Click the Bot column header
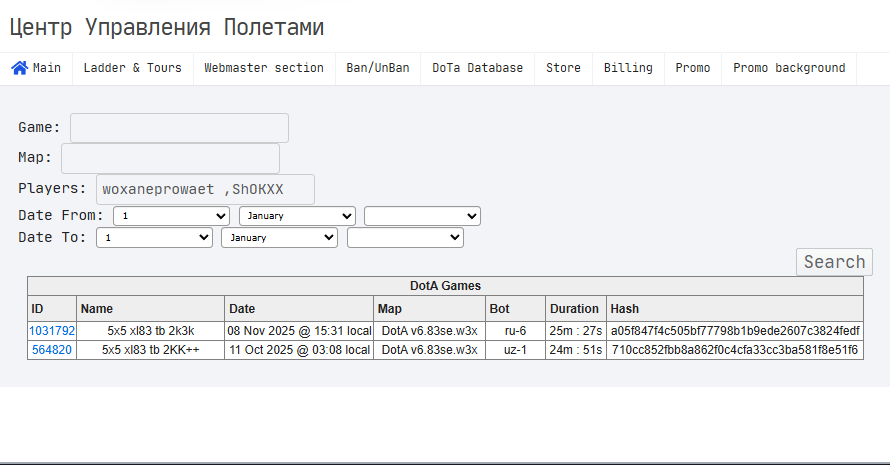Screen dimensions: 890x465 pos(515,309)
